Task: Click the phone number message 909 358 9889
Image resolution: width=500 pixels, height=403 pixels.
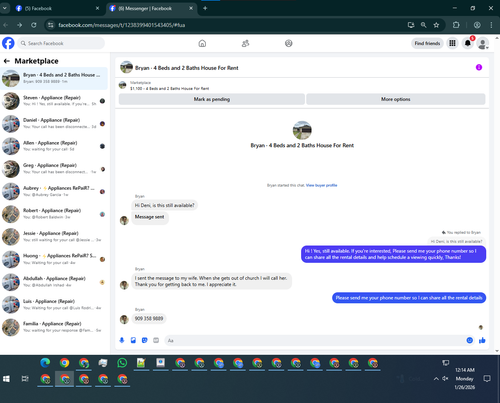Action: pyautogui.click(x=149, y=318)
